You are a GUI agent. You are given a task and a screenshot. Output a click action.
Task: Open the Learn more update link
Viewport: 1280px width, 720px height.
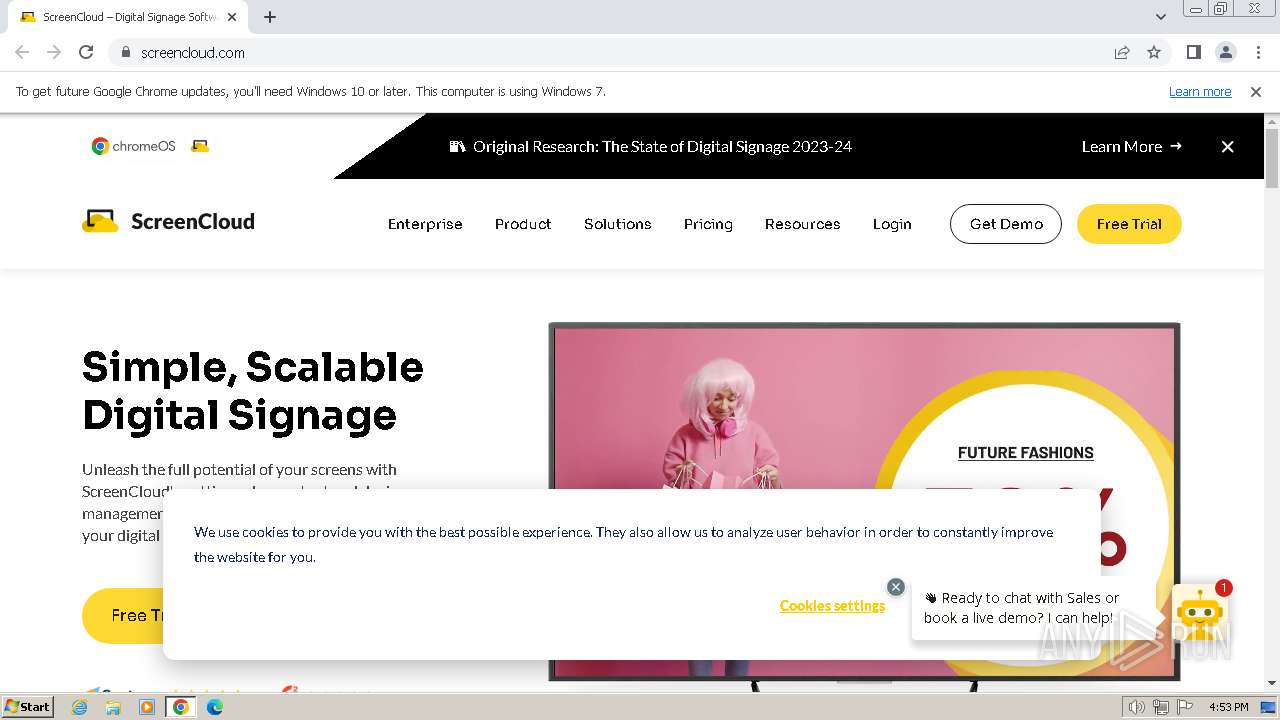coord(1200,92)
